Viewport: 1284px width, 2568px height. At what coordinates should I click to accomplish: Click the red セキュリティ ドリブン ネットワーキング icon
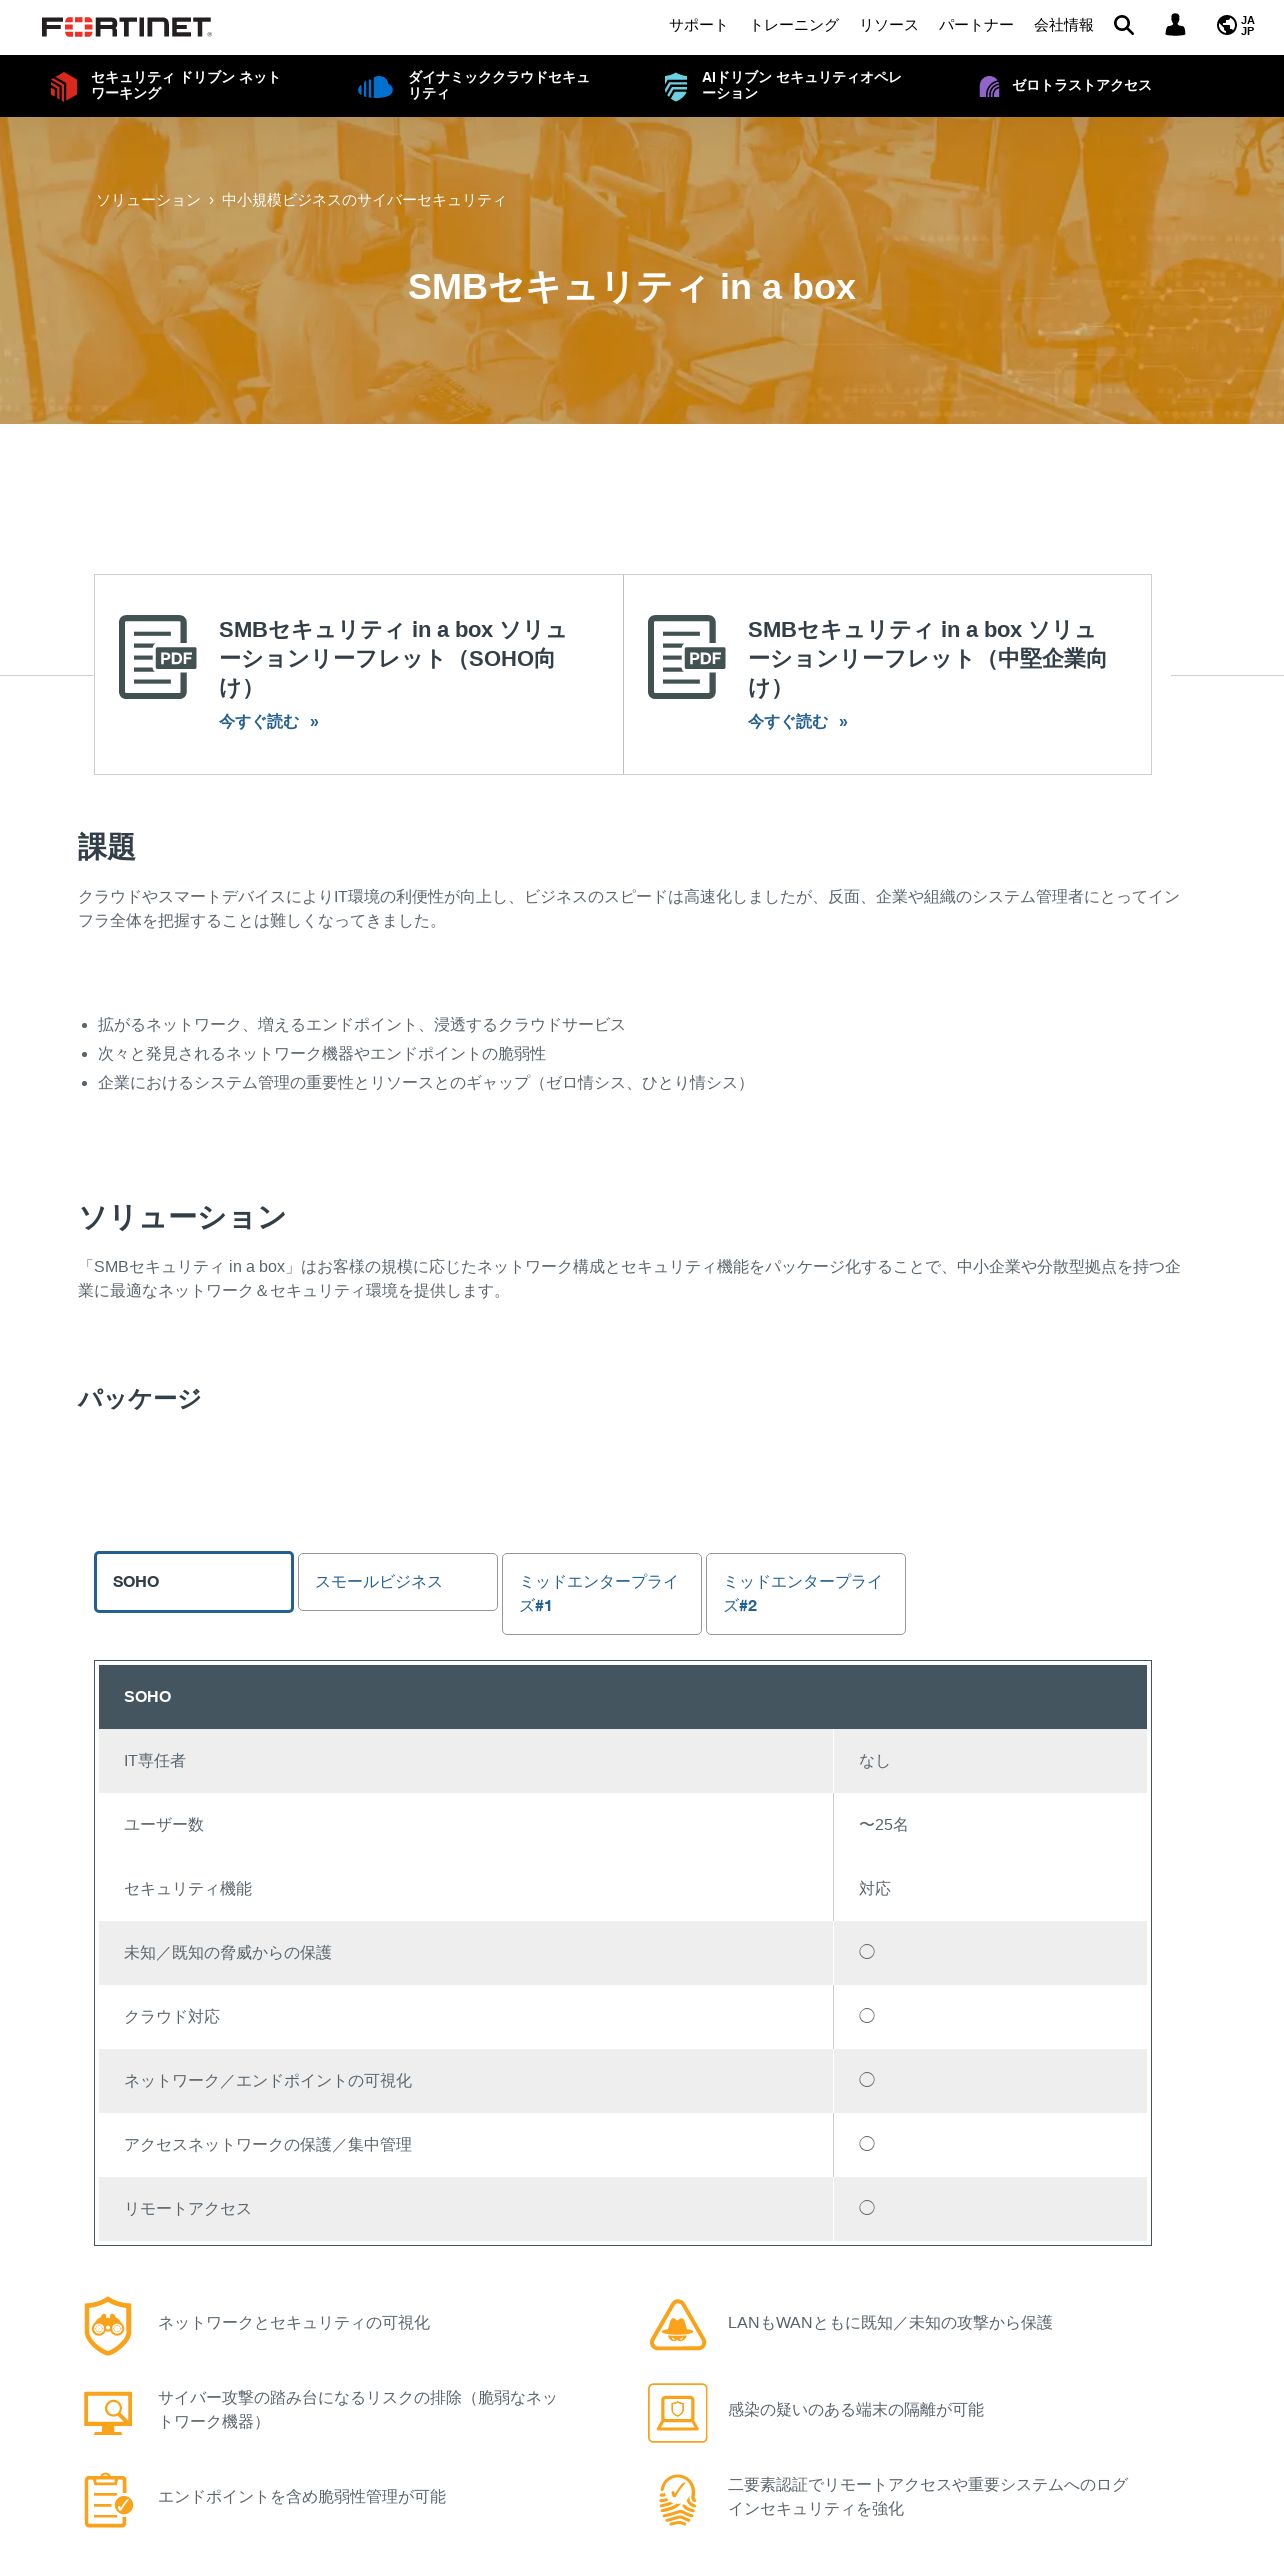coord(63,86)
